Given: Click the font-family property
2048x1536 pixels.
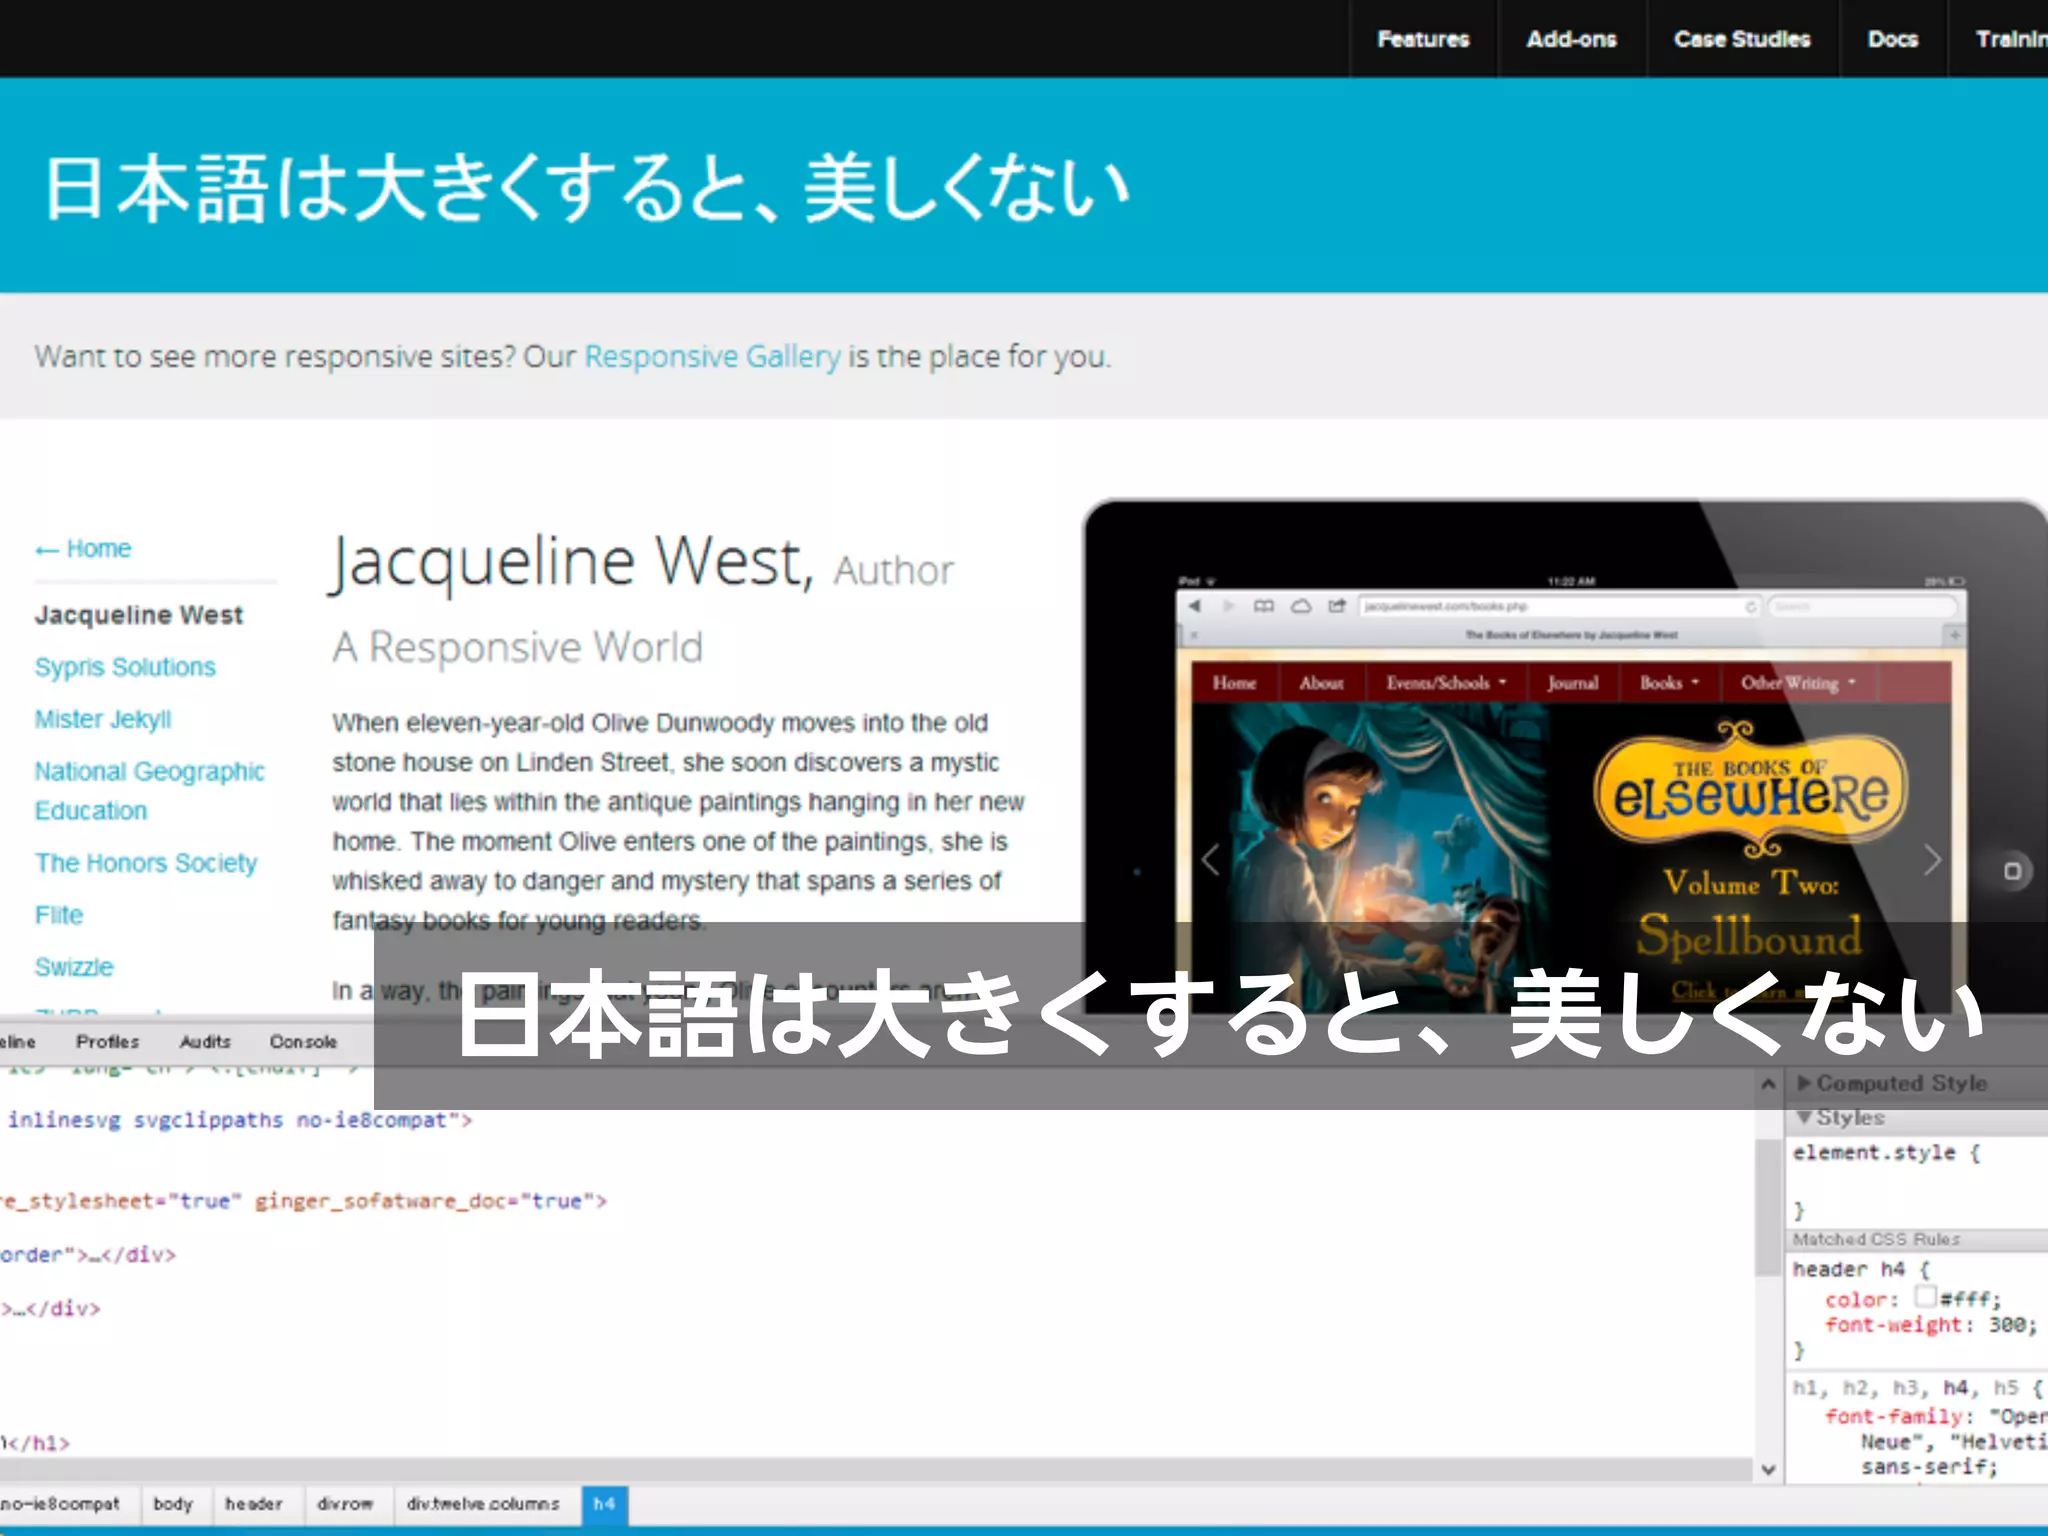Looking at the screenshot, I should 1893,1416.
